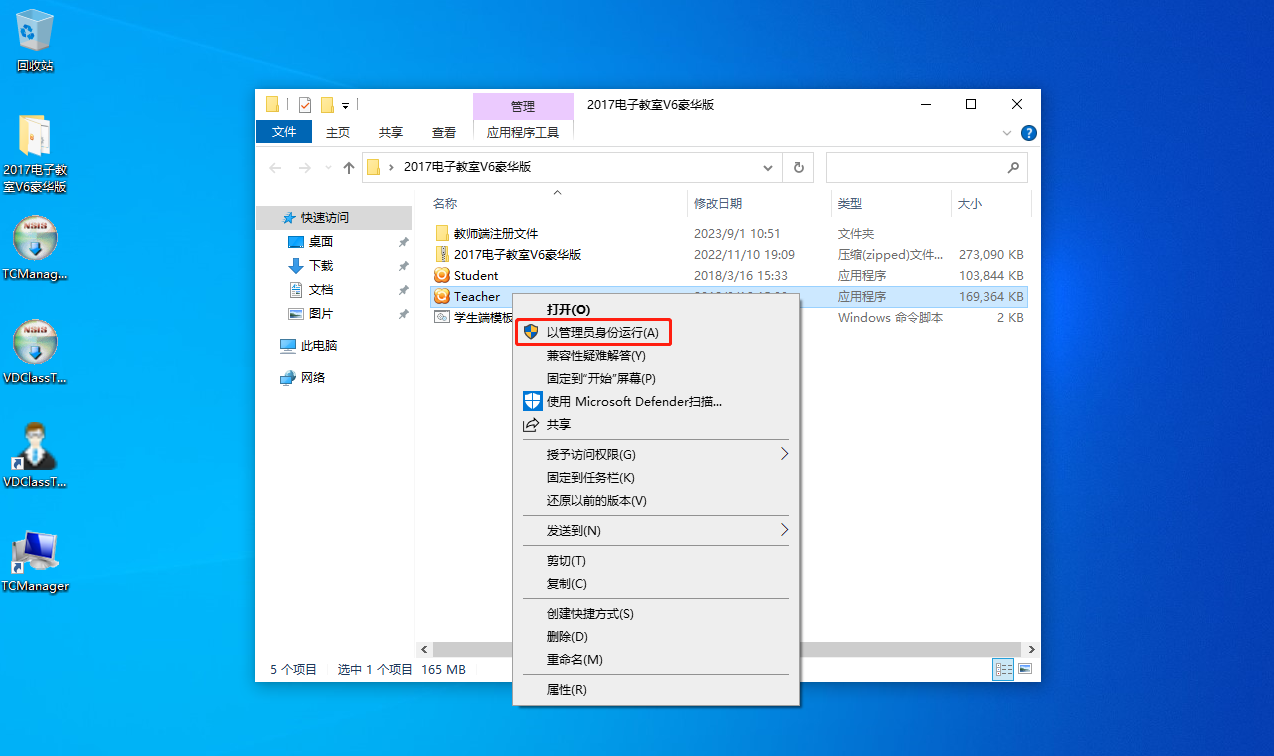
Task: Choose 创建快捷方式(S)
Action: pyautogui.click(x=655, y=613)
